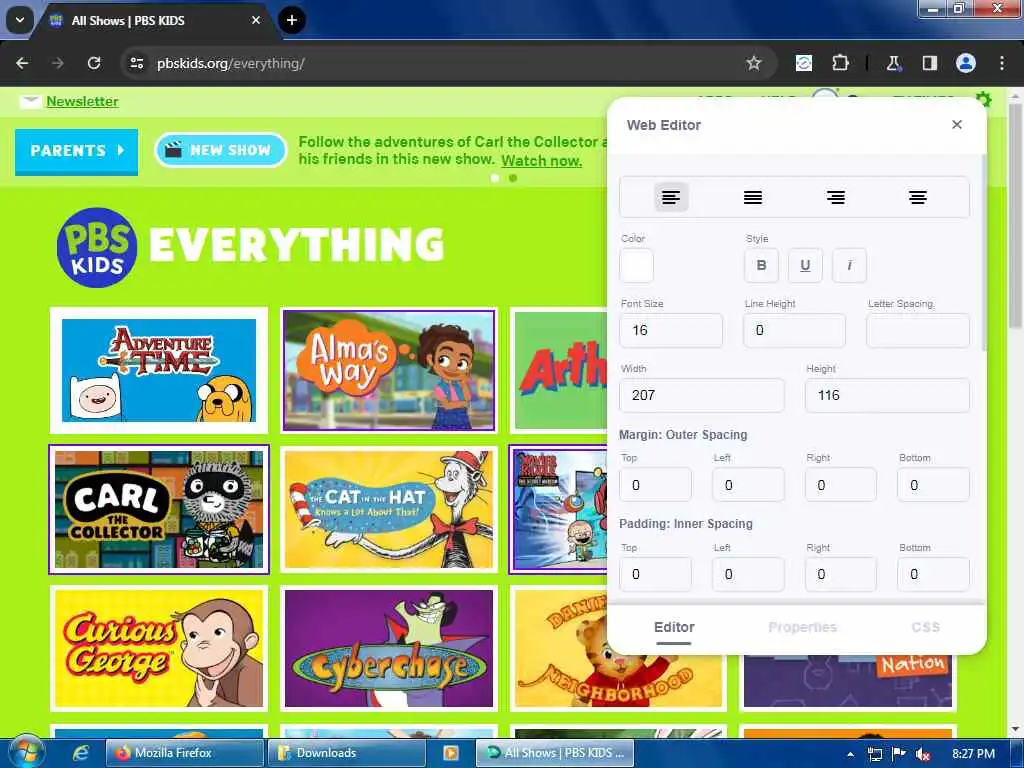Open the Curious George thumbnail
1024x768 pixels.
click(x=159, y=648)
